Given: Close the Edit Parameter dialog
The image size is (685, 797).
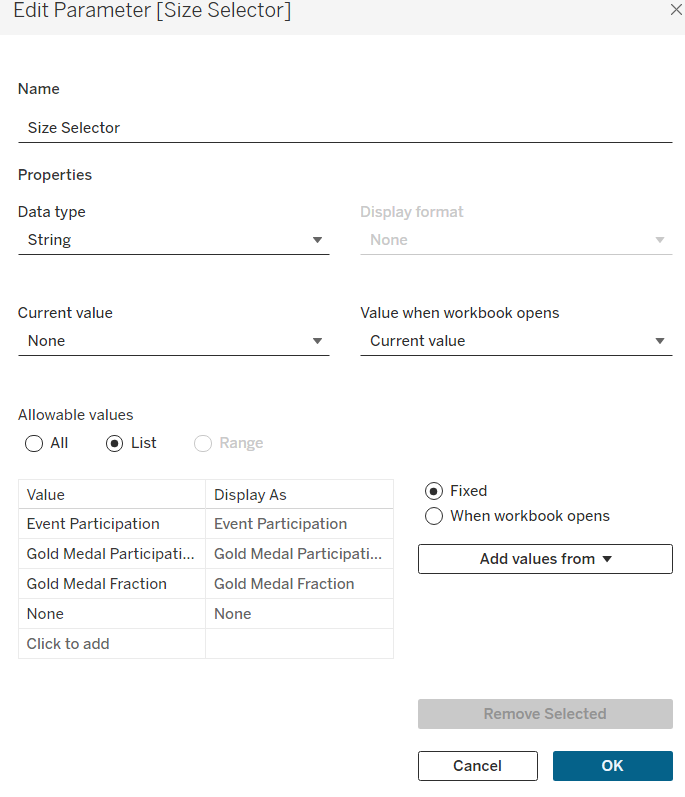Looking at the screenshot, I should (675, 10).
